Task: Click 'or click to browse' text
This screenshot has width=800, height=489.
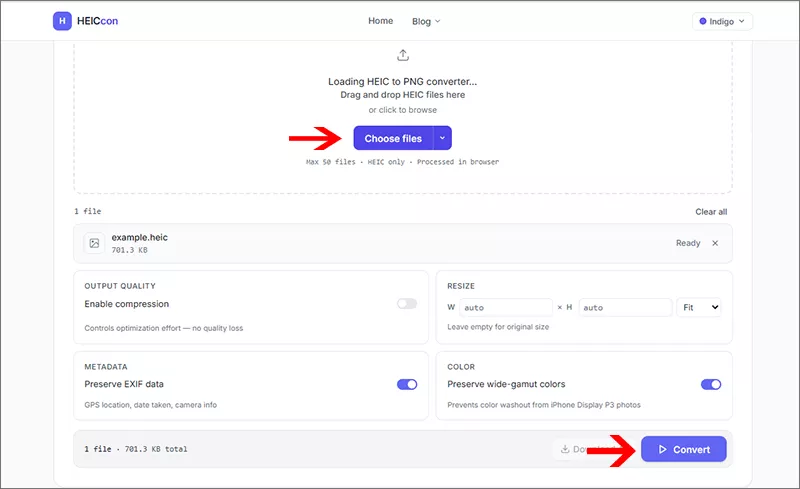Action: tap(403, 110)
